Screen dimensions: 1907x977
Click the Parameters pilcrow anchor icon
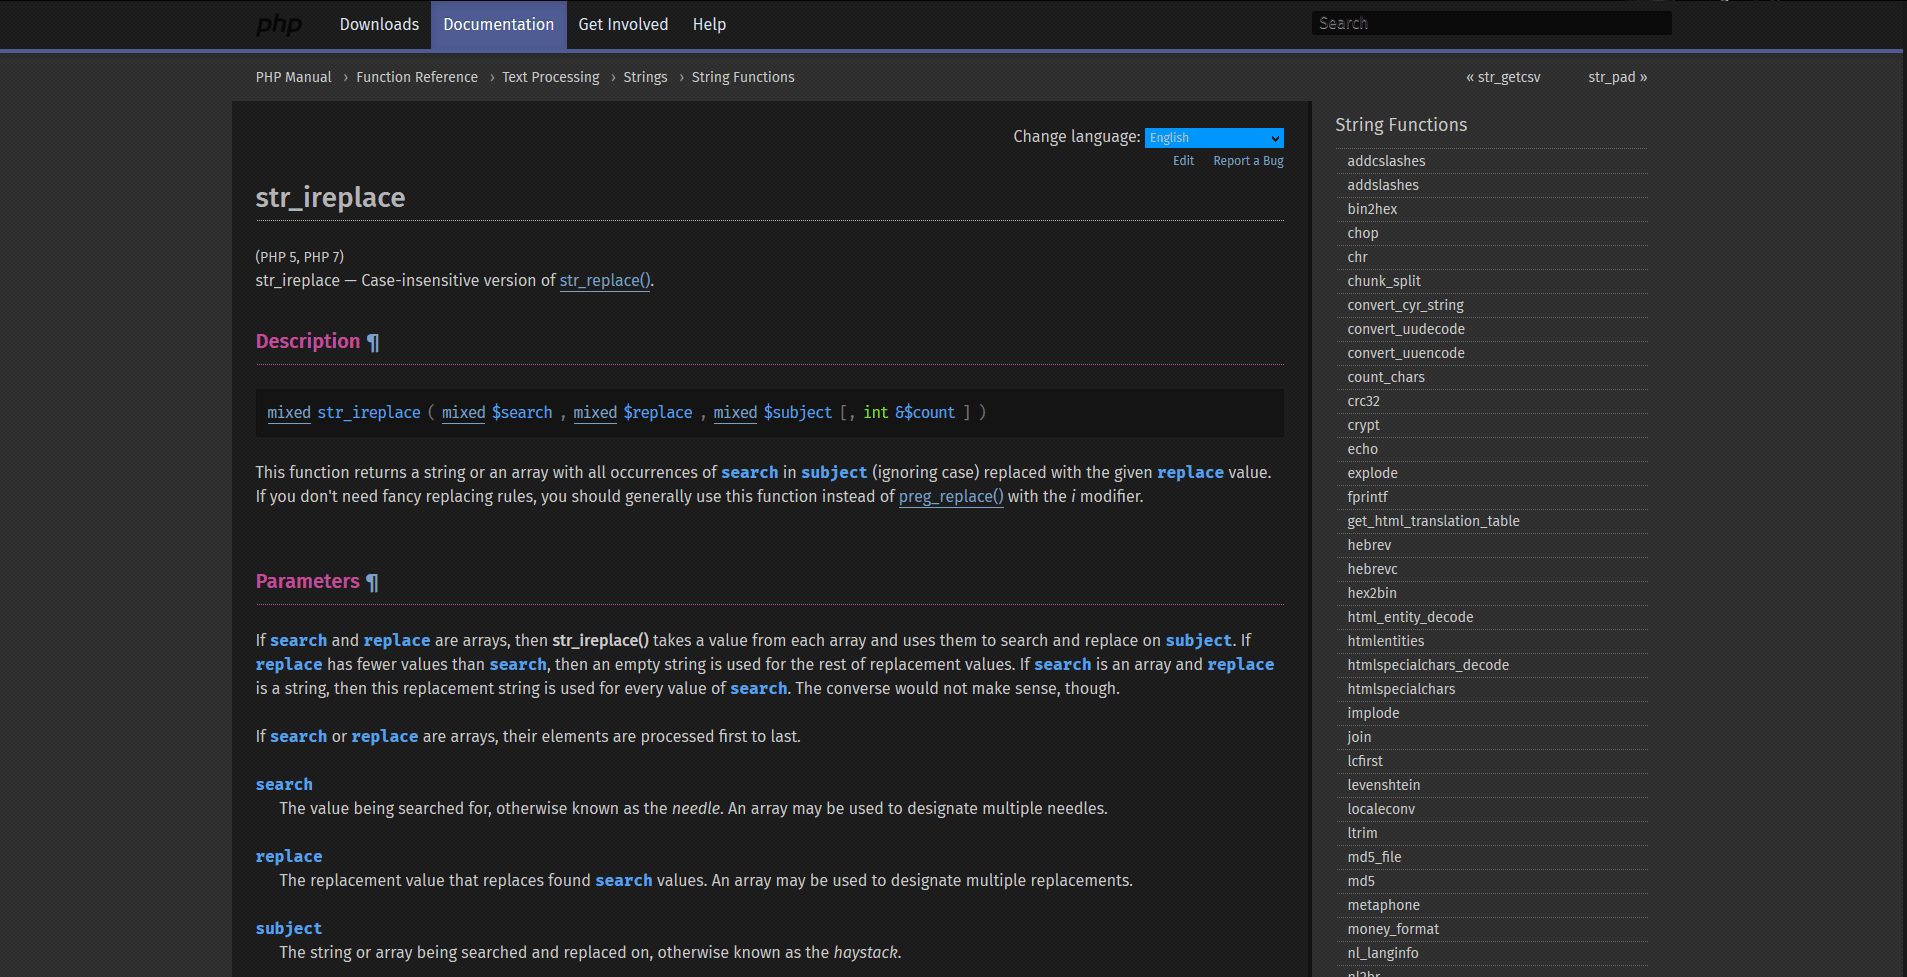(372, 582)
